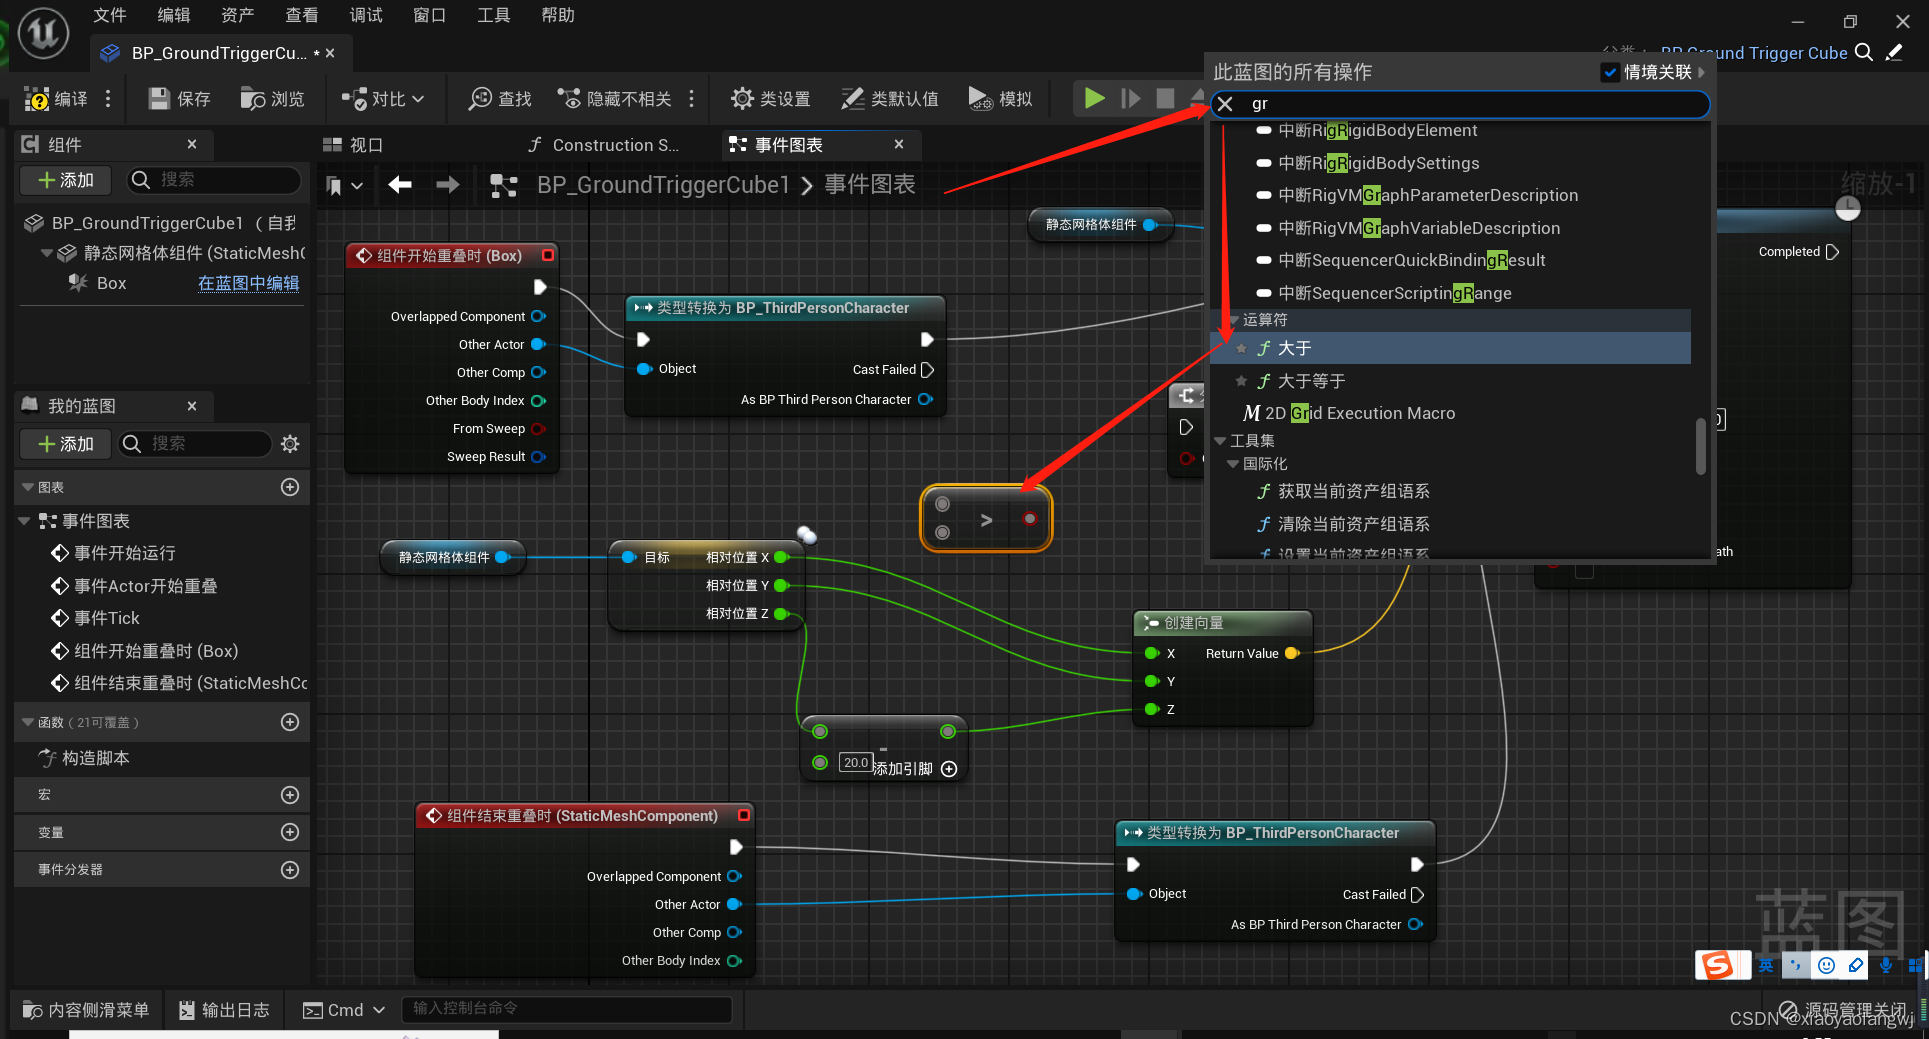Click the red Boolean output pin of greater node

coord(1029,519)
